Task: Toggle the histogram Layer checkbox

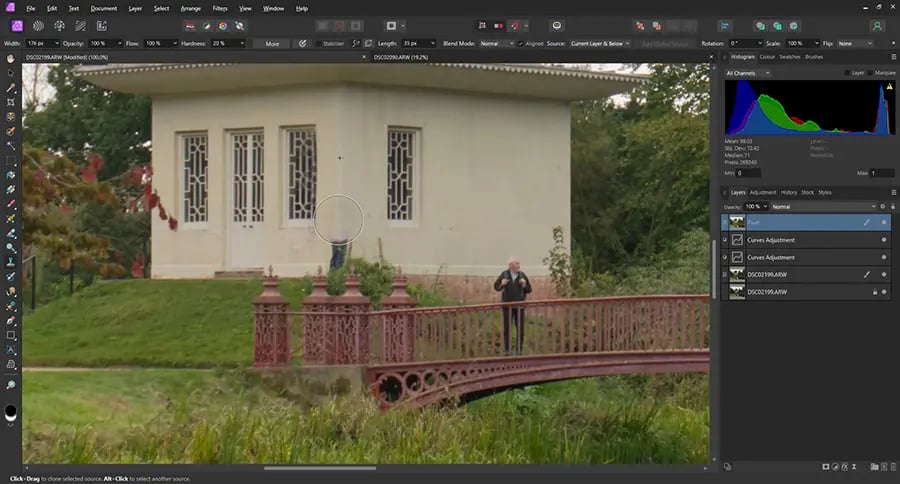Action: tap(847, 73)
